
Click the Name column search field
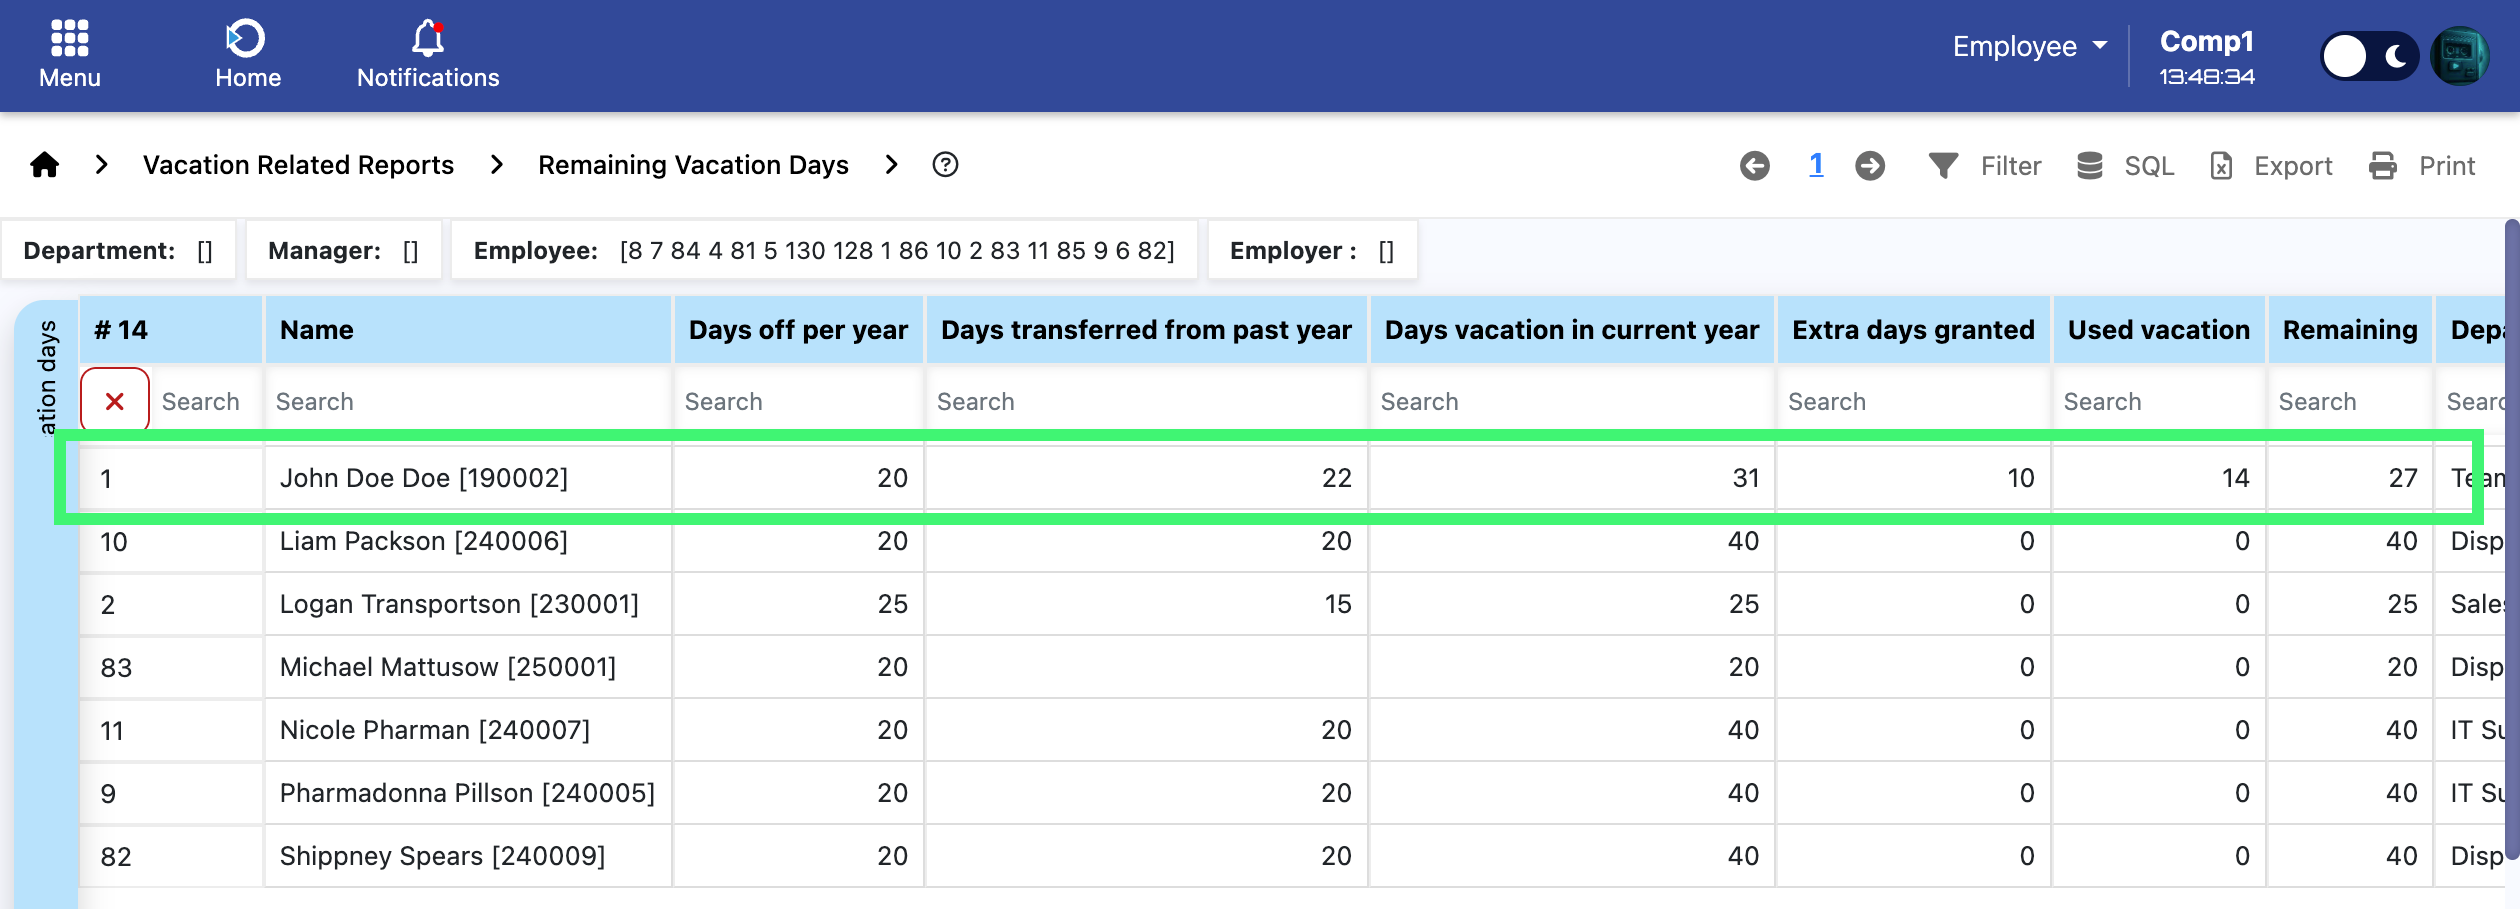point(467,401)
